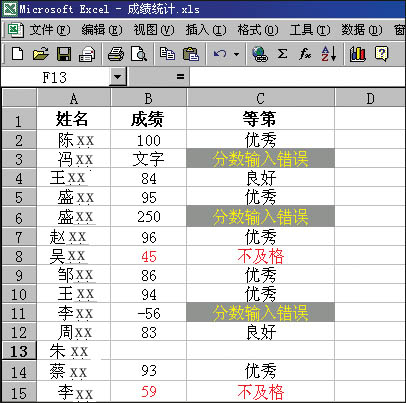Click the Copy icon

(167, 53)
